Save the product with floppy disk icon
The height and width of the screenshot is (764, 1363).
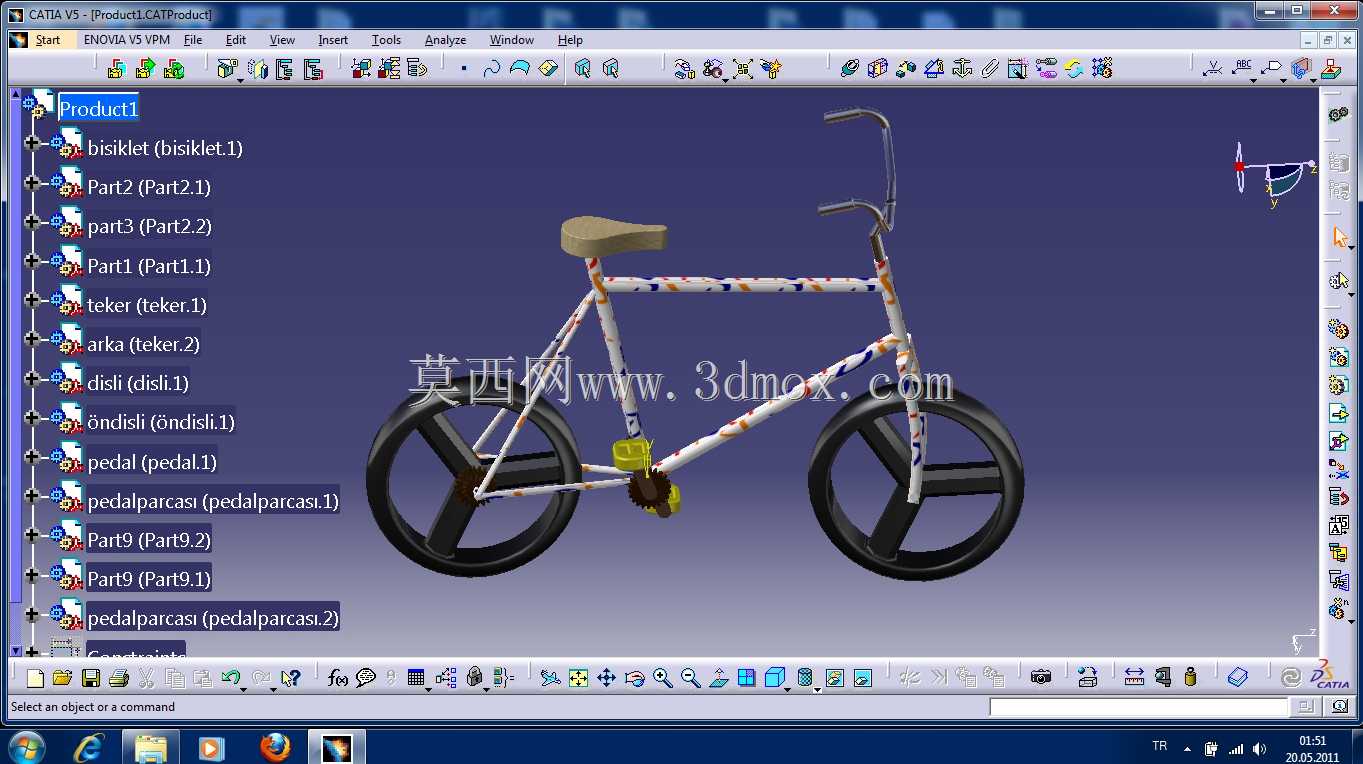coord(90,678)
